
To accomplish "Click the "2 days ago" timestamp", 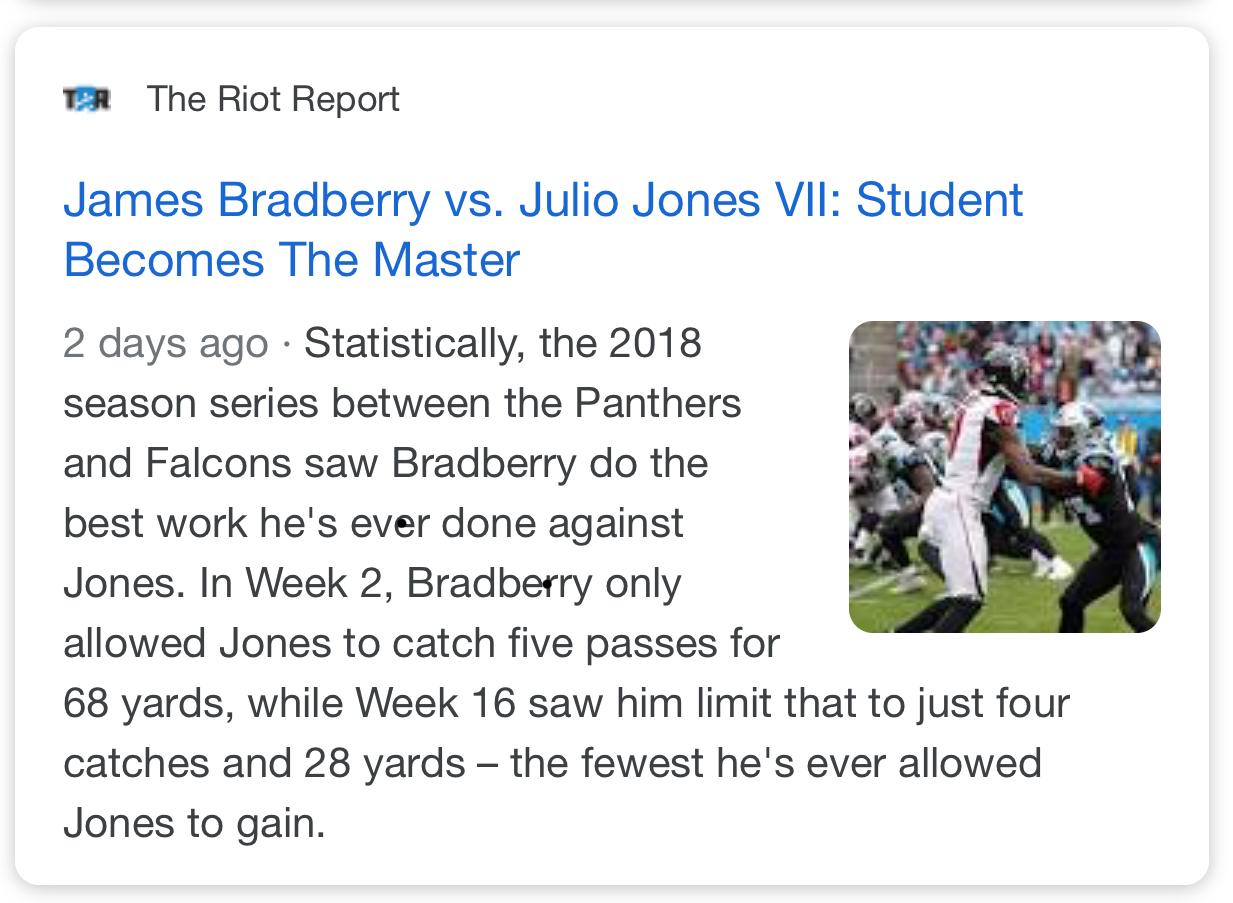I will click(165, 343).
